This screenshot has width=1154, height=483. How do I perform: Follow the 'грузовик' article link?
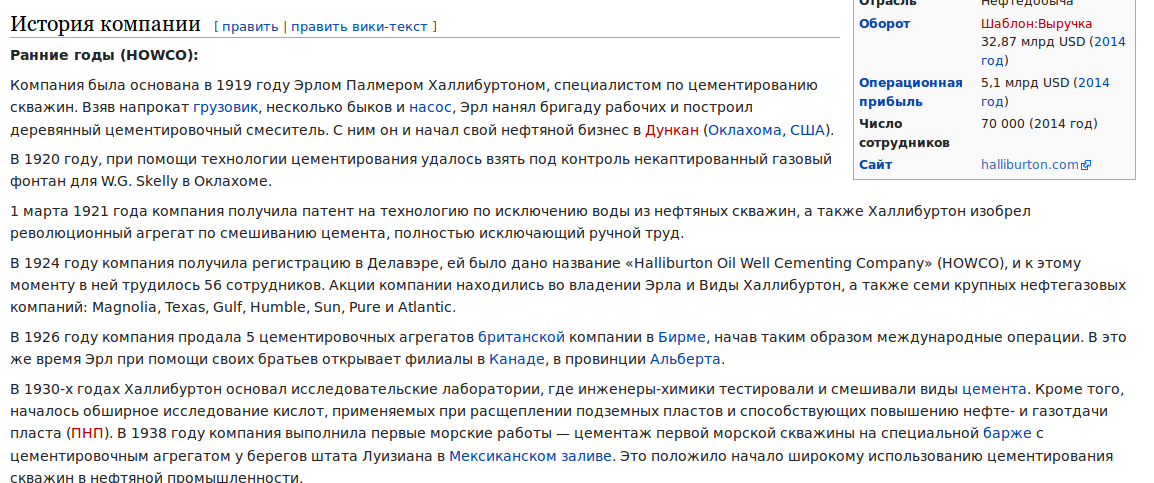coord(226,106)
